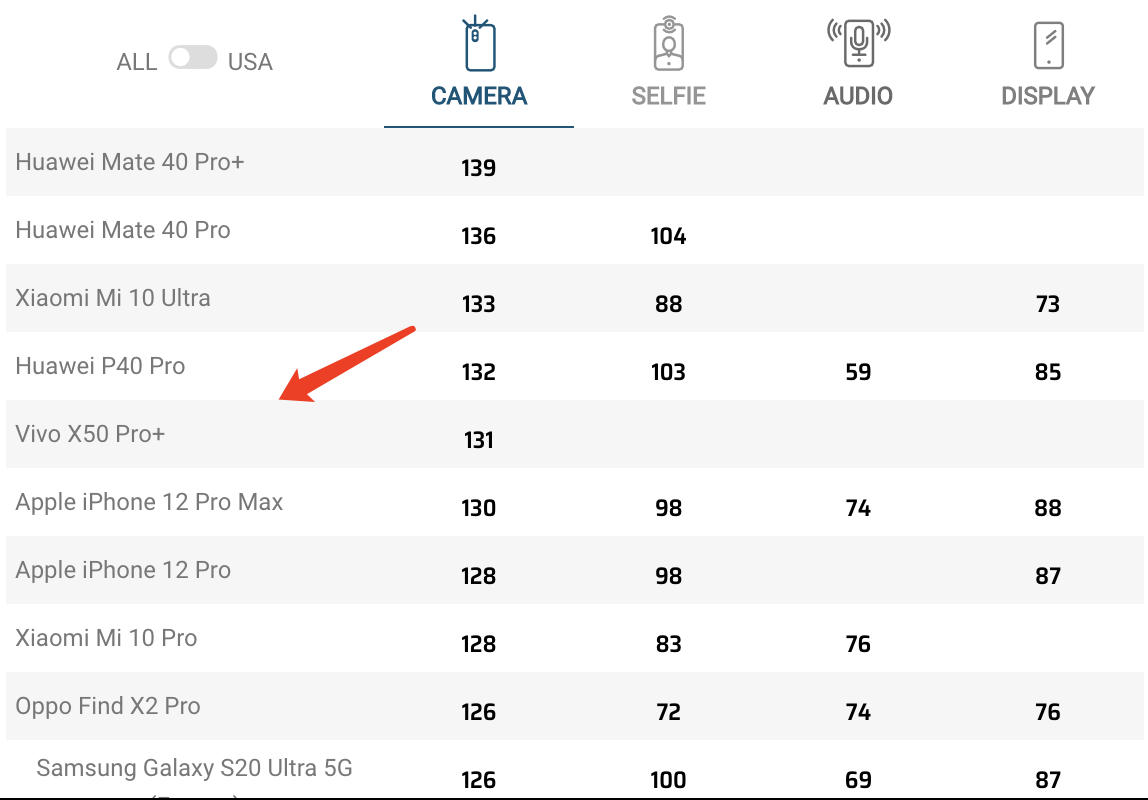This screenshot has width=1148, height=800.
Task: Toggle the switch from ALL to USA
Action: pos(193,58)
